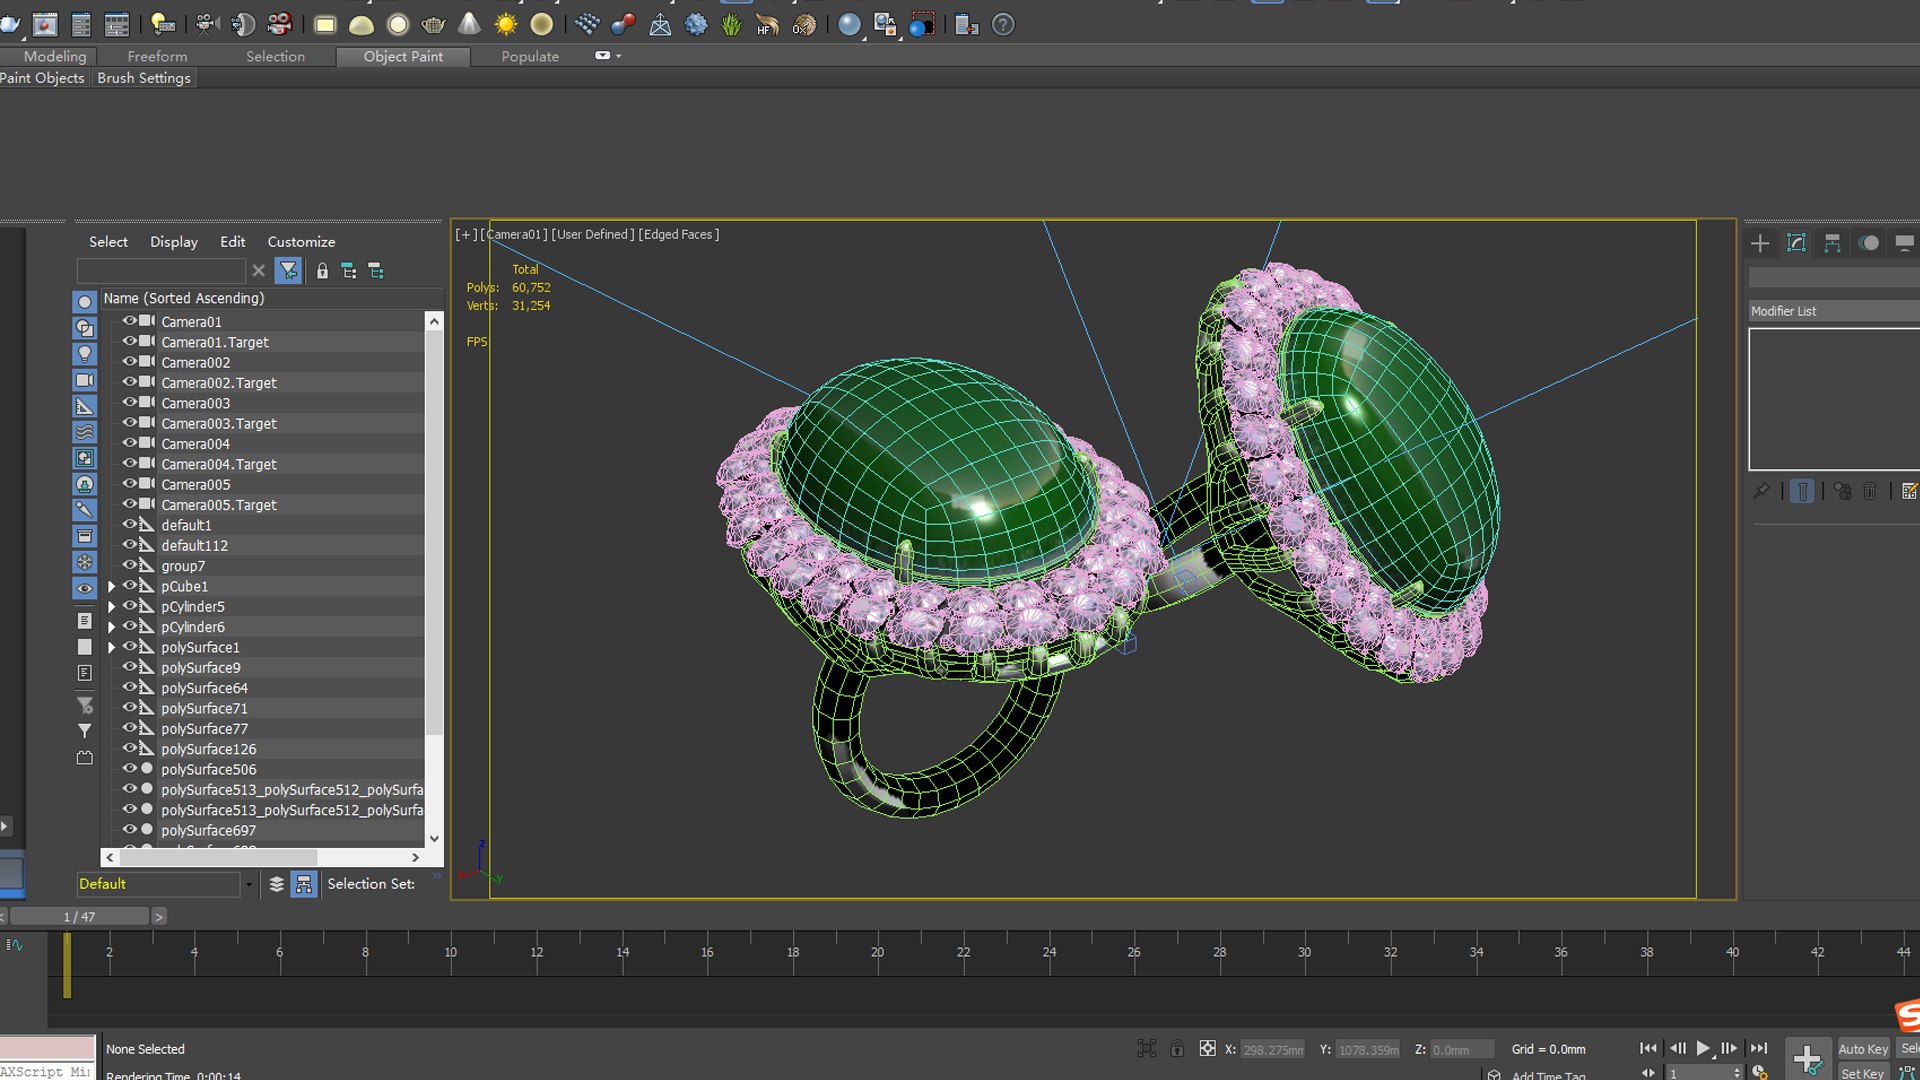1920x1080 pixels.
Task: Open the Motion panel tab icon
Action: point(1868,243)
